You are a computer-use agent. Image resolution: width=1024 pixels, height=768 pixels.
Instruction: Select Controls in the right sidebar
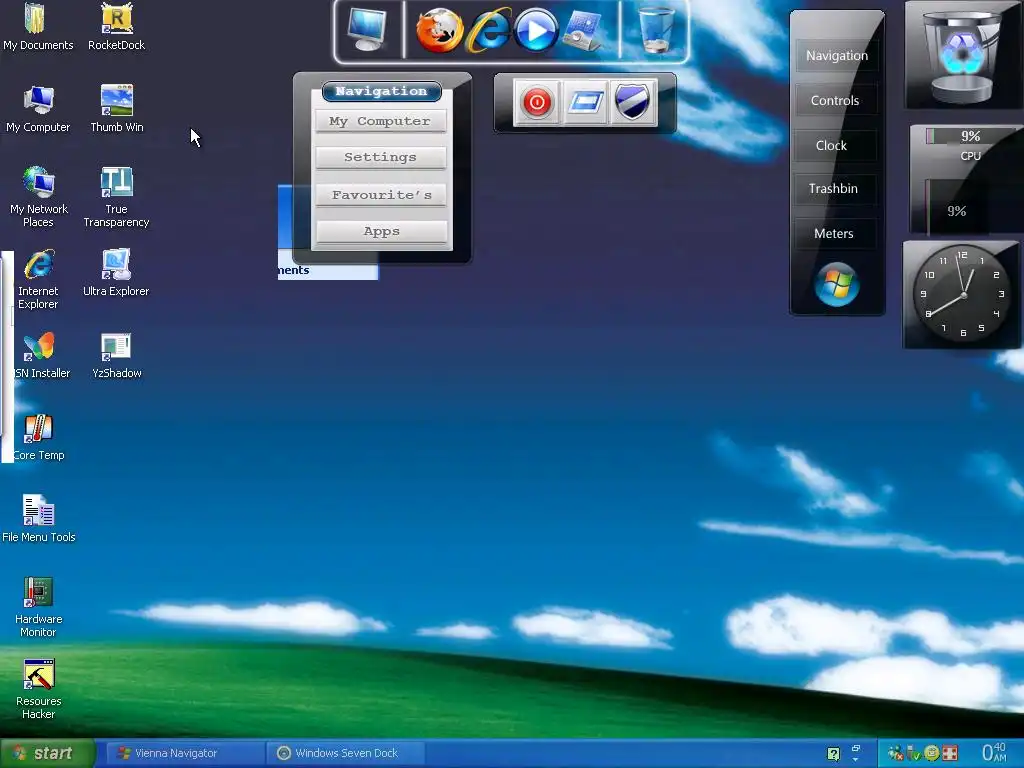click(835, 101)
